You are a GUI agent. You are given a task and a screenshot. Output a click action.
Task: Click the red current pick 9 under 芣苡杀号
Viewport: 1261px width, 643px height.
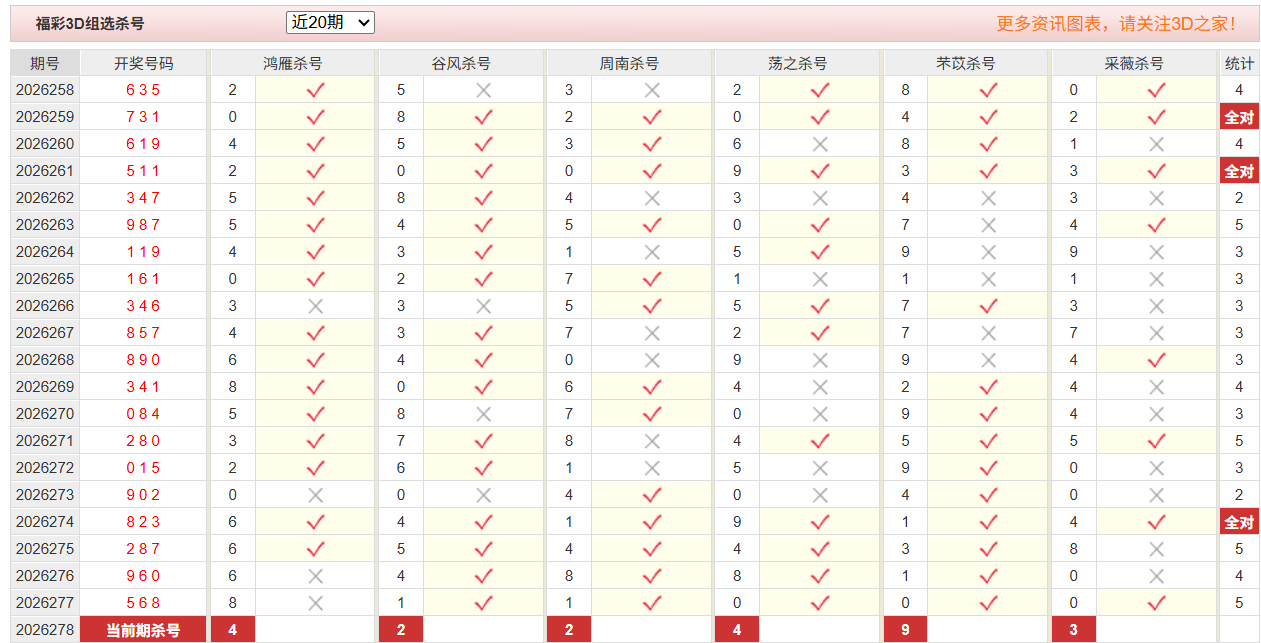pyautogui.click(x=905, y=630)
